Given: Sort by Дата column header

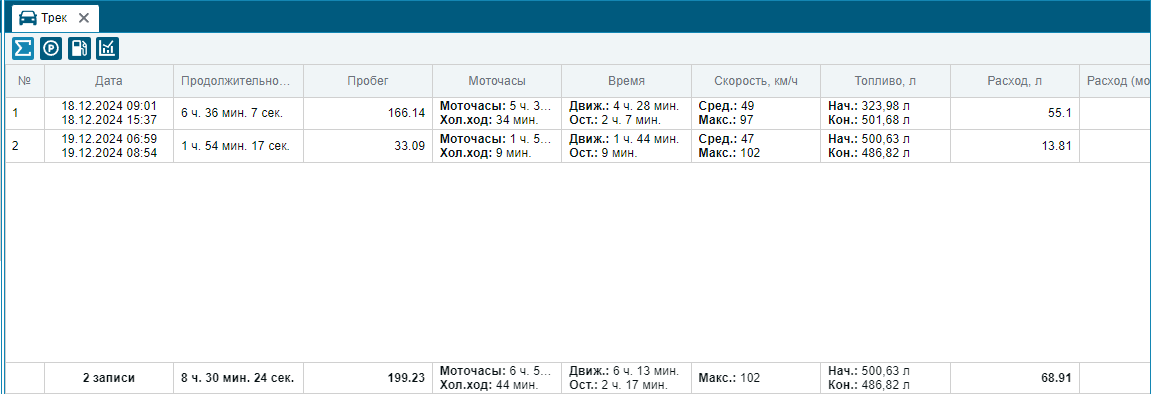Looking at the screenshot, I should (109, 81).
